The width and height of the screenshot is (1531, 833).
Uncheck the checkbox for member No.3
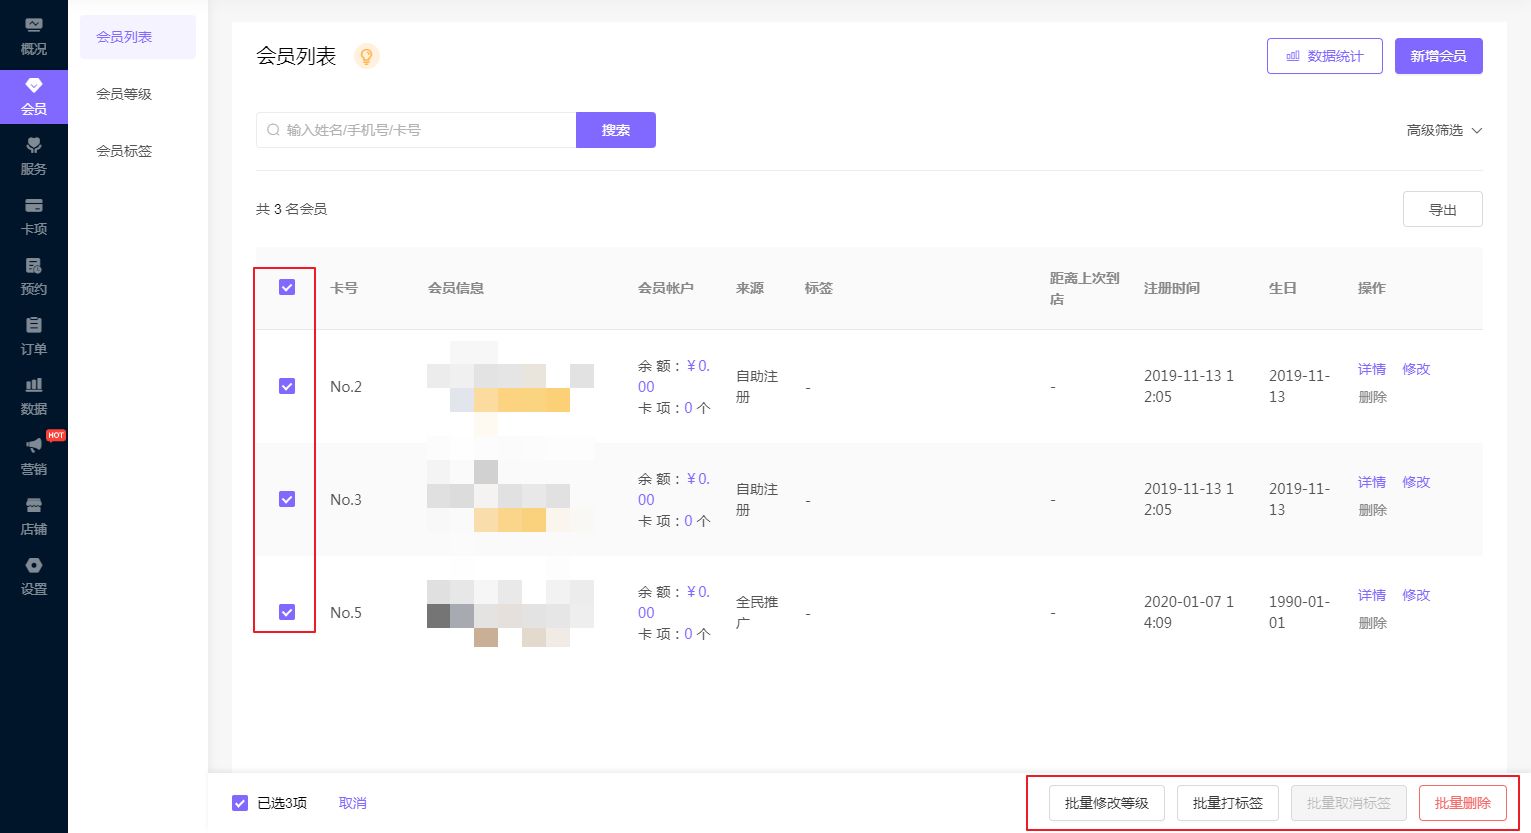tap(287, 499)
